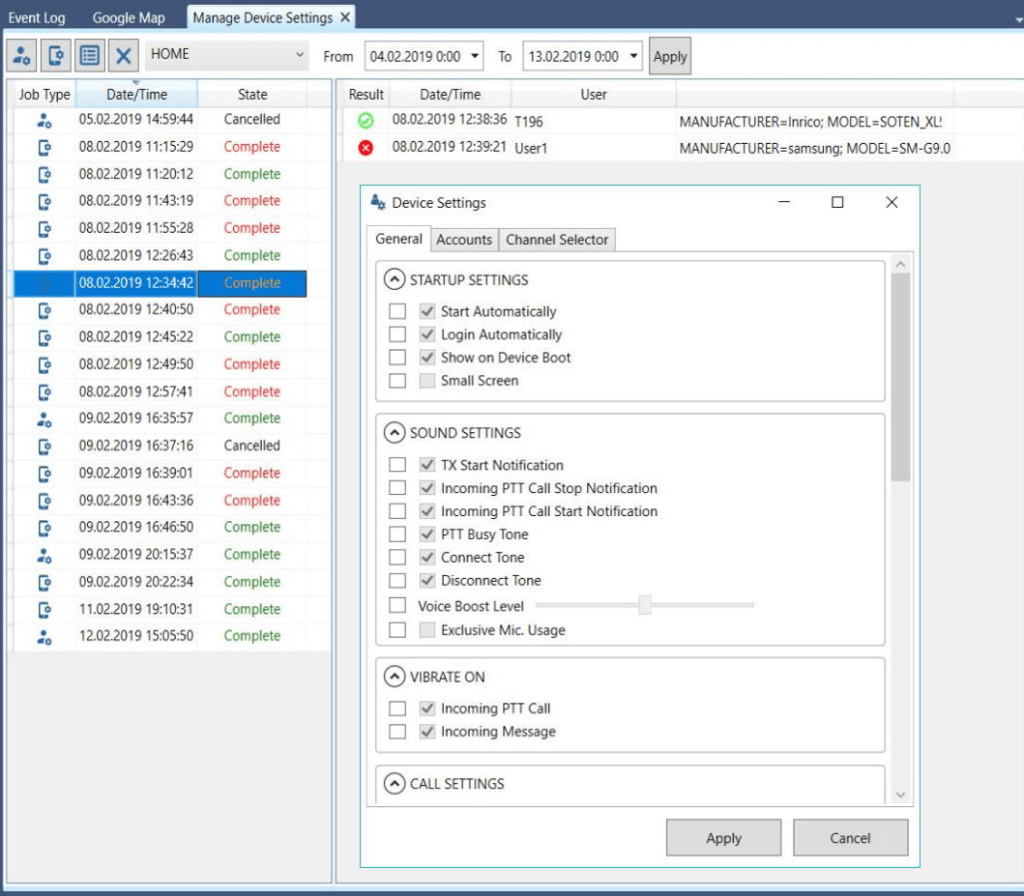Close the Manage Device Settings tab

[345, 18]
